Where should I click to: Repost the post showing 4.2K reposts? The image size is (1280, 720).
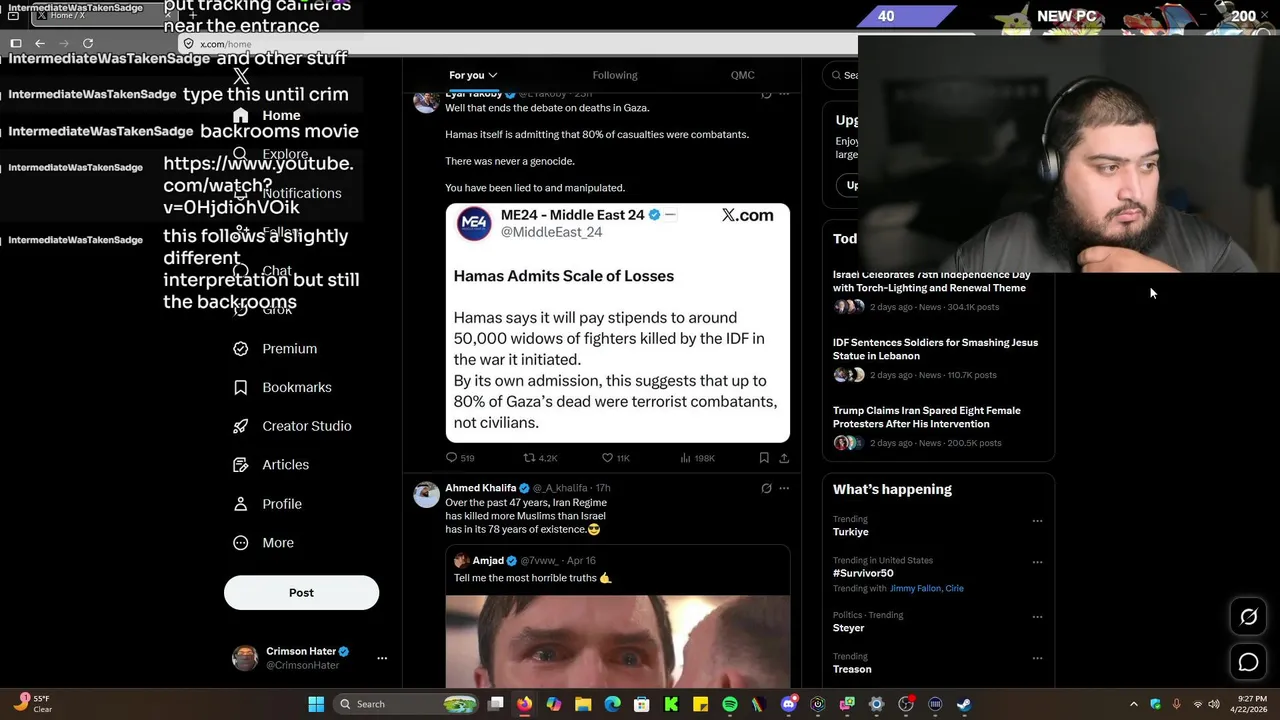541,458
